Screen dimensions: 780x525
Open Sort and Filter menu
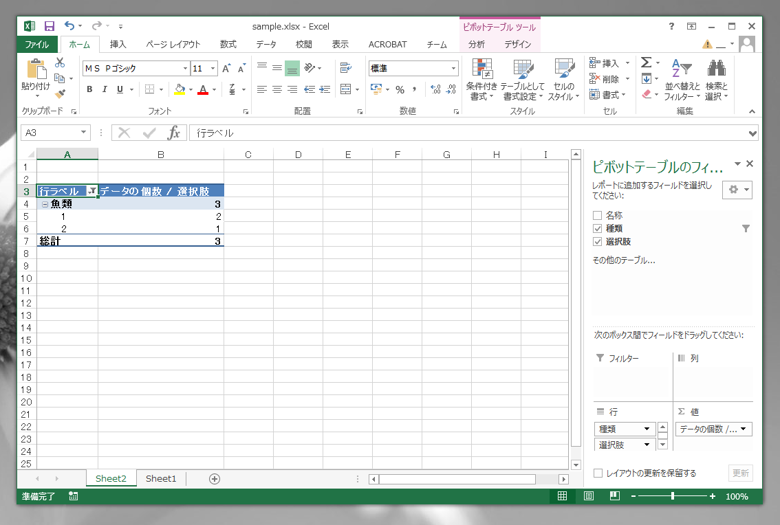(x=682, y=80)
